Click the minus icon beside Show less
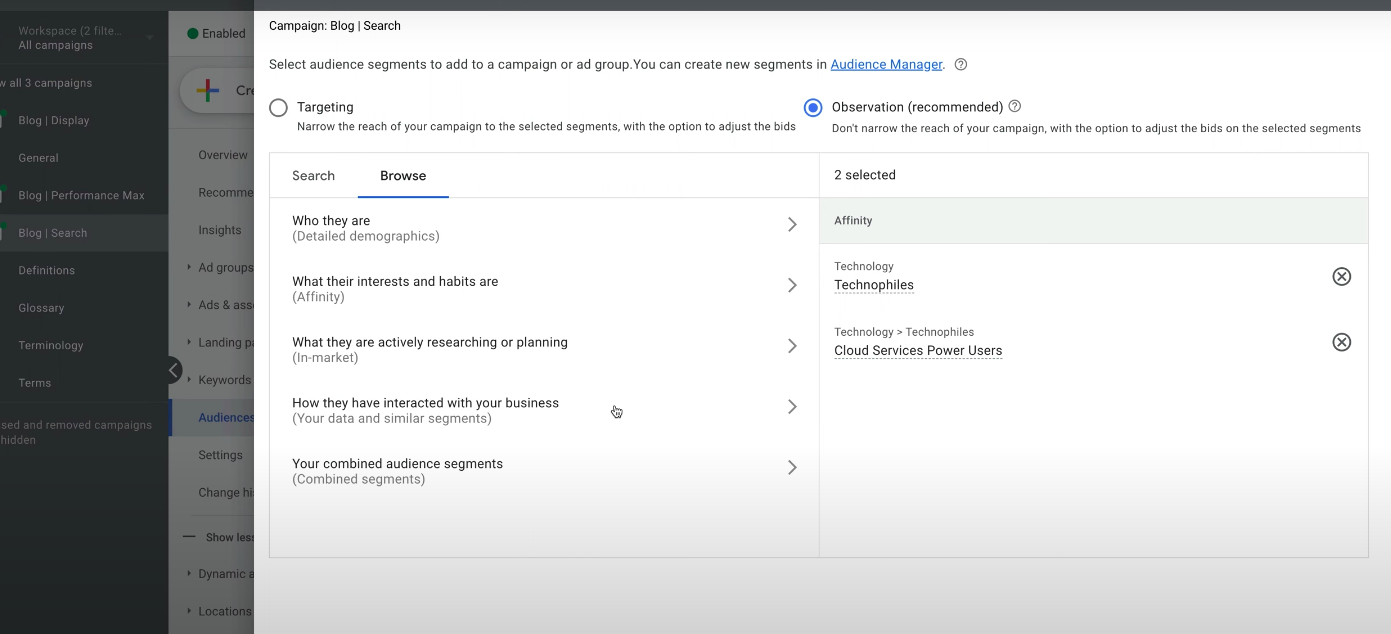Screen dimensions: 1391x634 tap(188, 537)
